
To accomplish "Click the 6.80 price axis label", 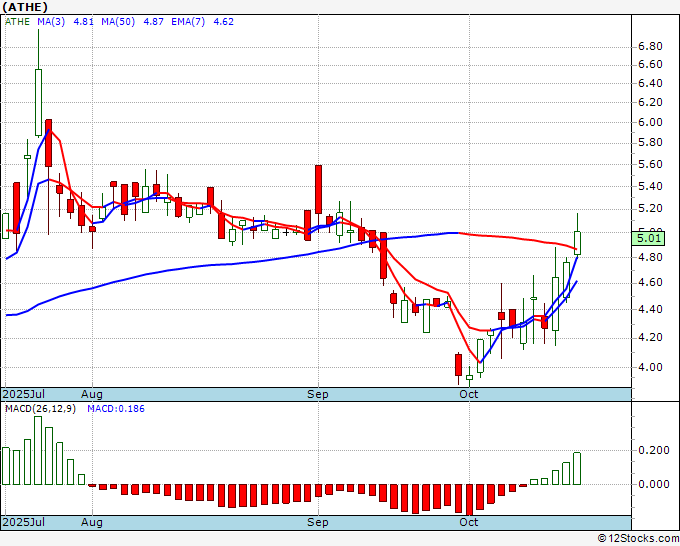I will coord(651,46).
